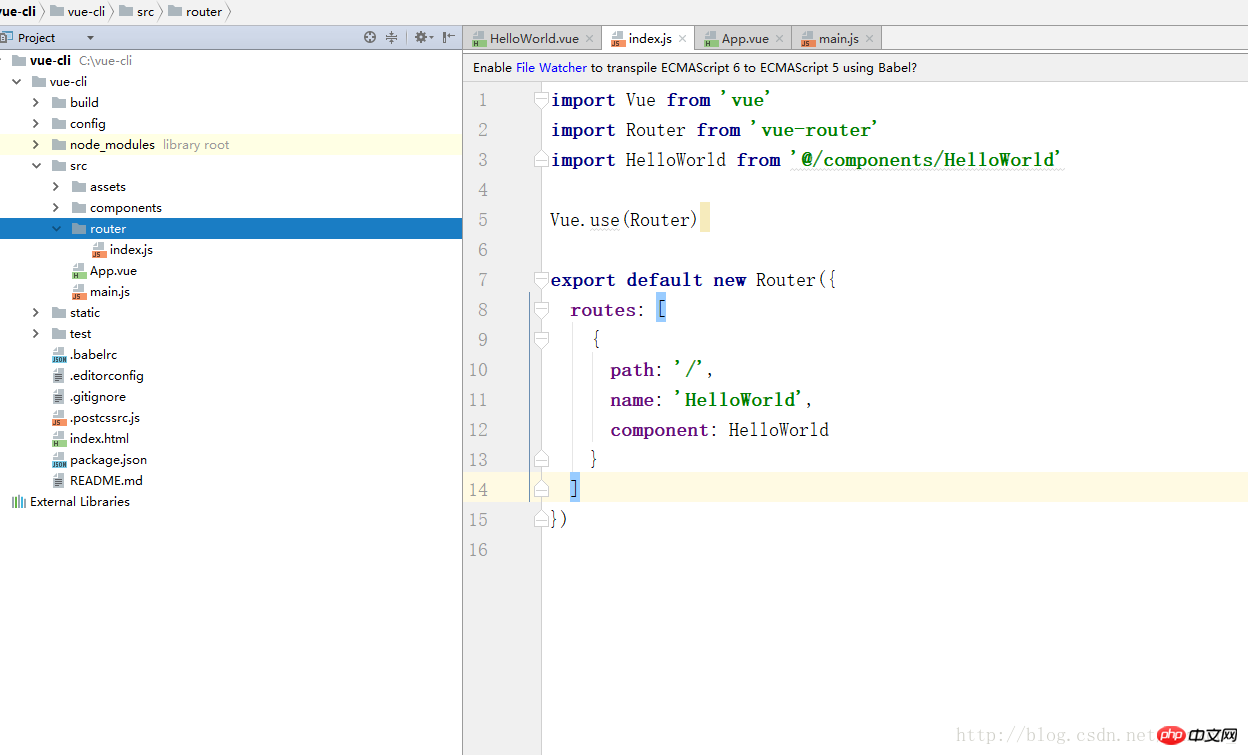Screen dimensions: 1248x755
Task: Select the static folder icon
Action: pos(59,313)
